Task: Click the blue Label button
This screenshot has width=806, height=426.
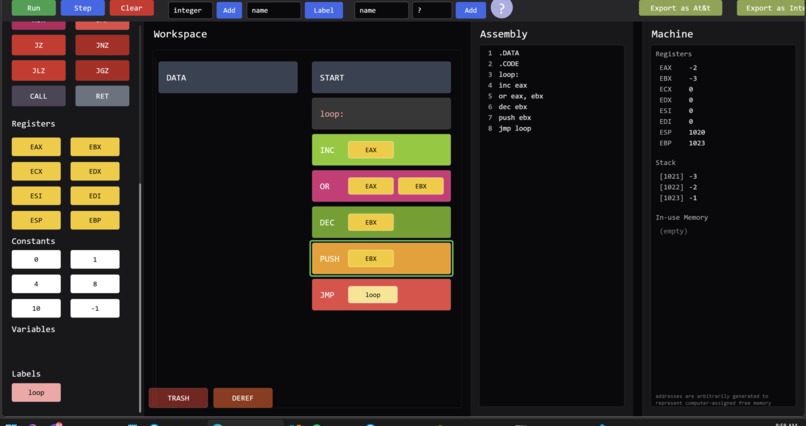Action: (x=324, y=10)
